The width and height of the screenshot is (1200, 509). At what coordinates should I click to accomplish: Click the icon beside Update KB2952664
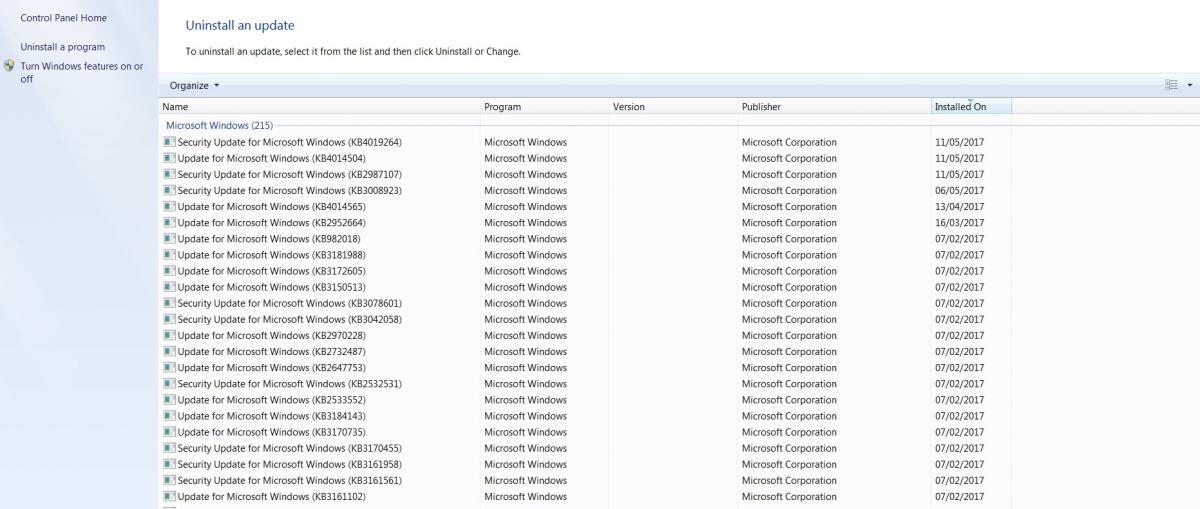pos(169,222)
